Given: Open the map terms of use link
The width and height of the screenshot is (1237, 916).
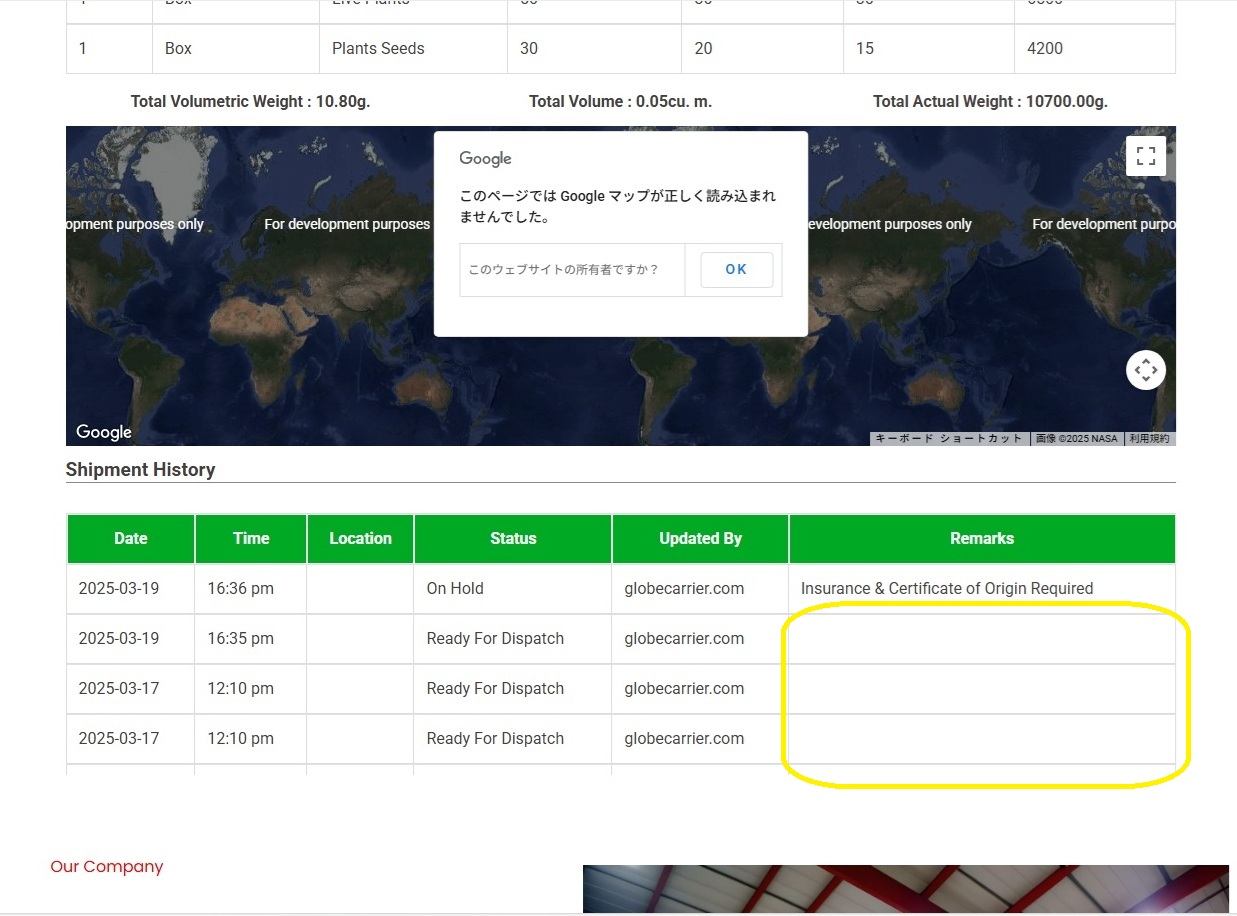Looking at the screenshot, I should (x=1149, y=438).
